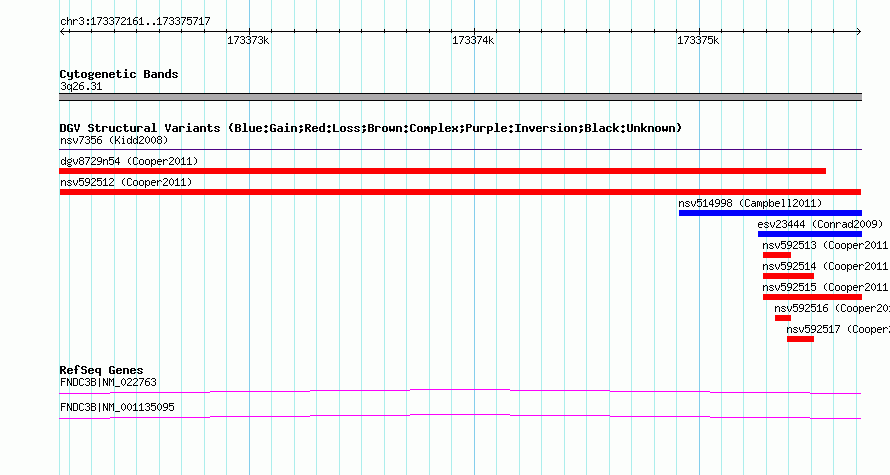
Task: Open the nsv7356 (Kidd2008) label
Action: 114,140
